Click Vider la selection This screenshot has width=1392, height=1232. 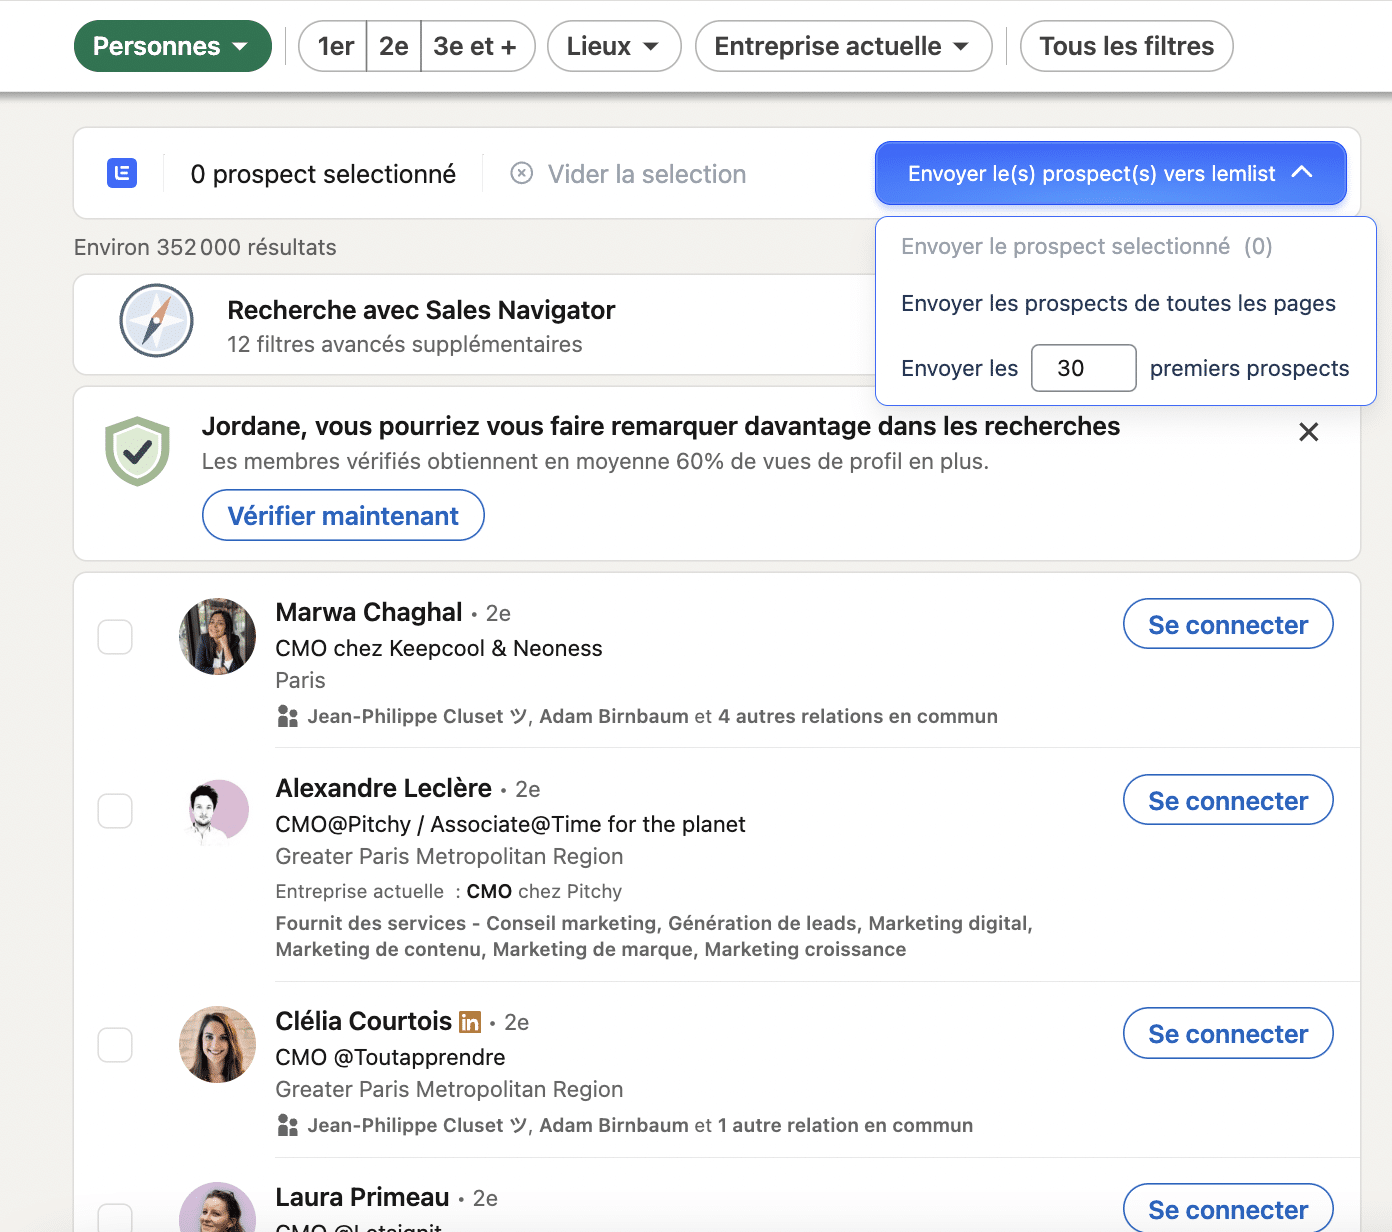click(646, 174)
